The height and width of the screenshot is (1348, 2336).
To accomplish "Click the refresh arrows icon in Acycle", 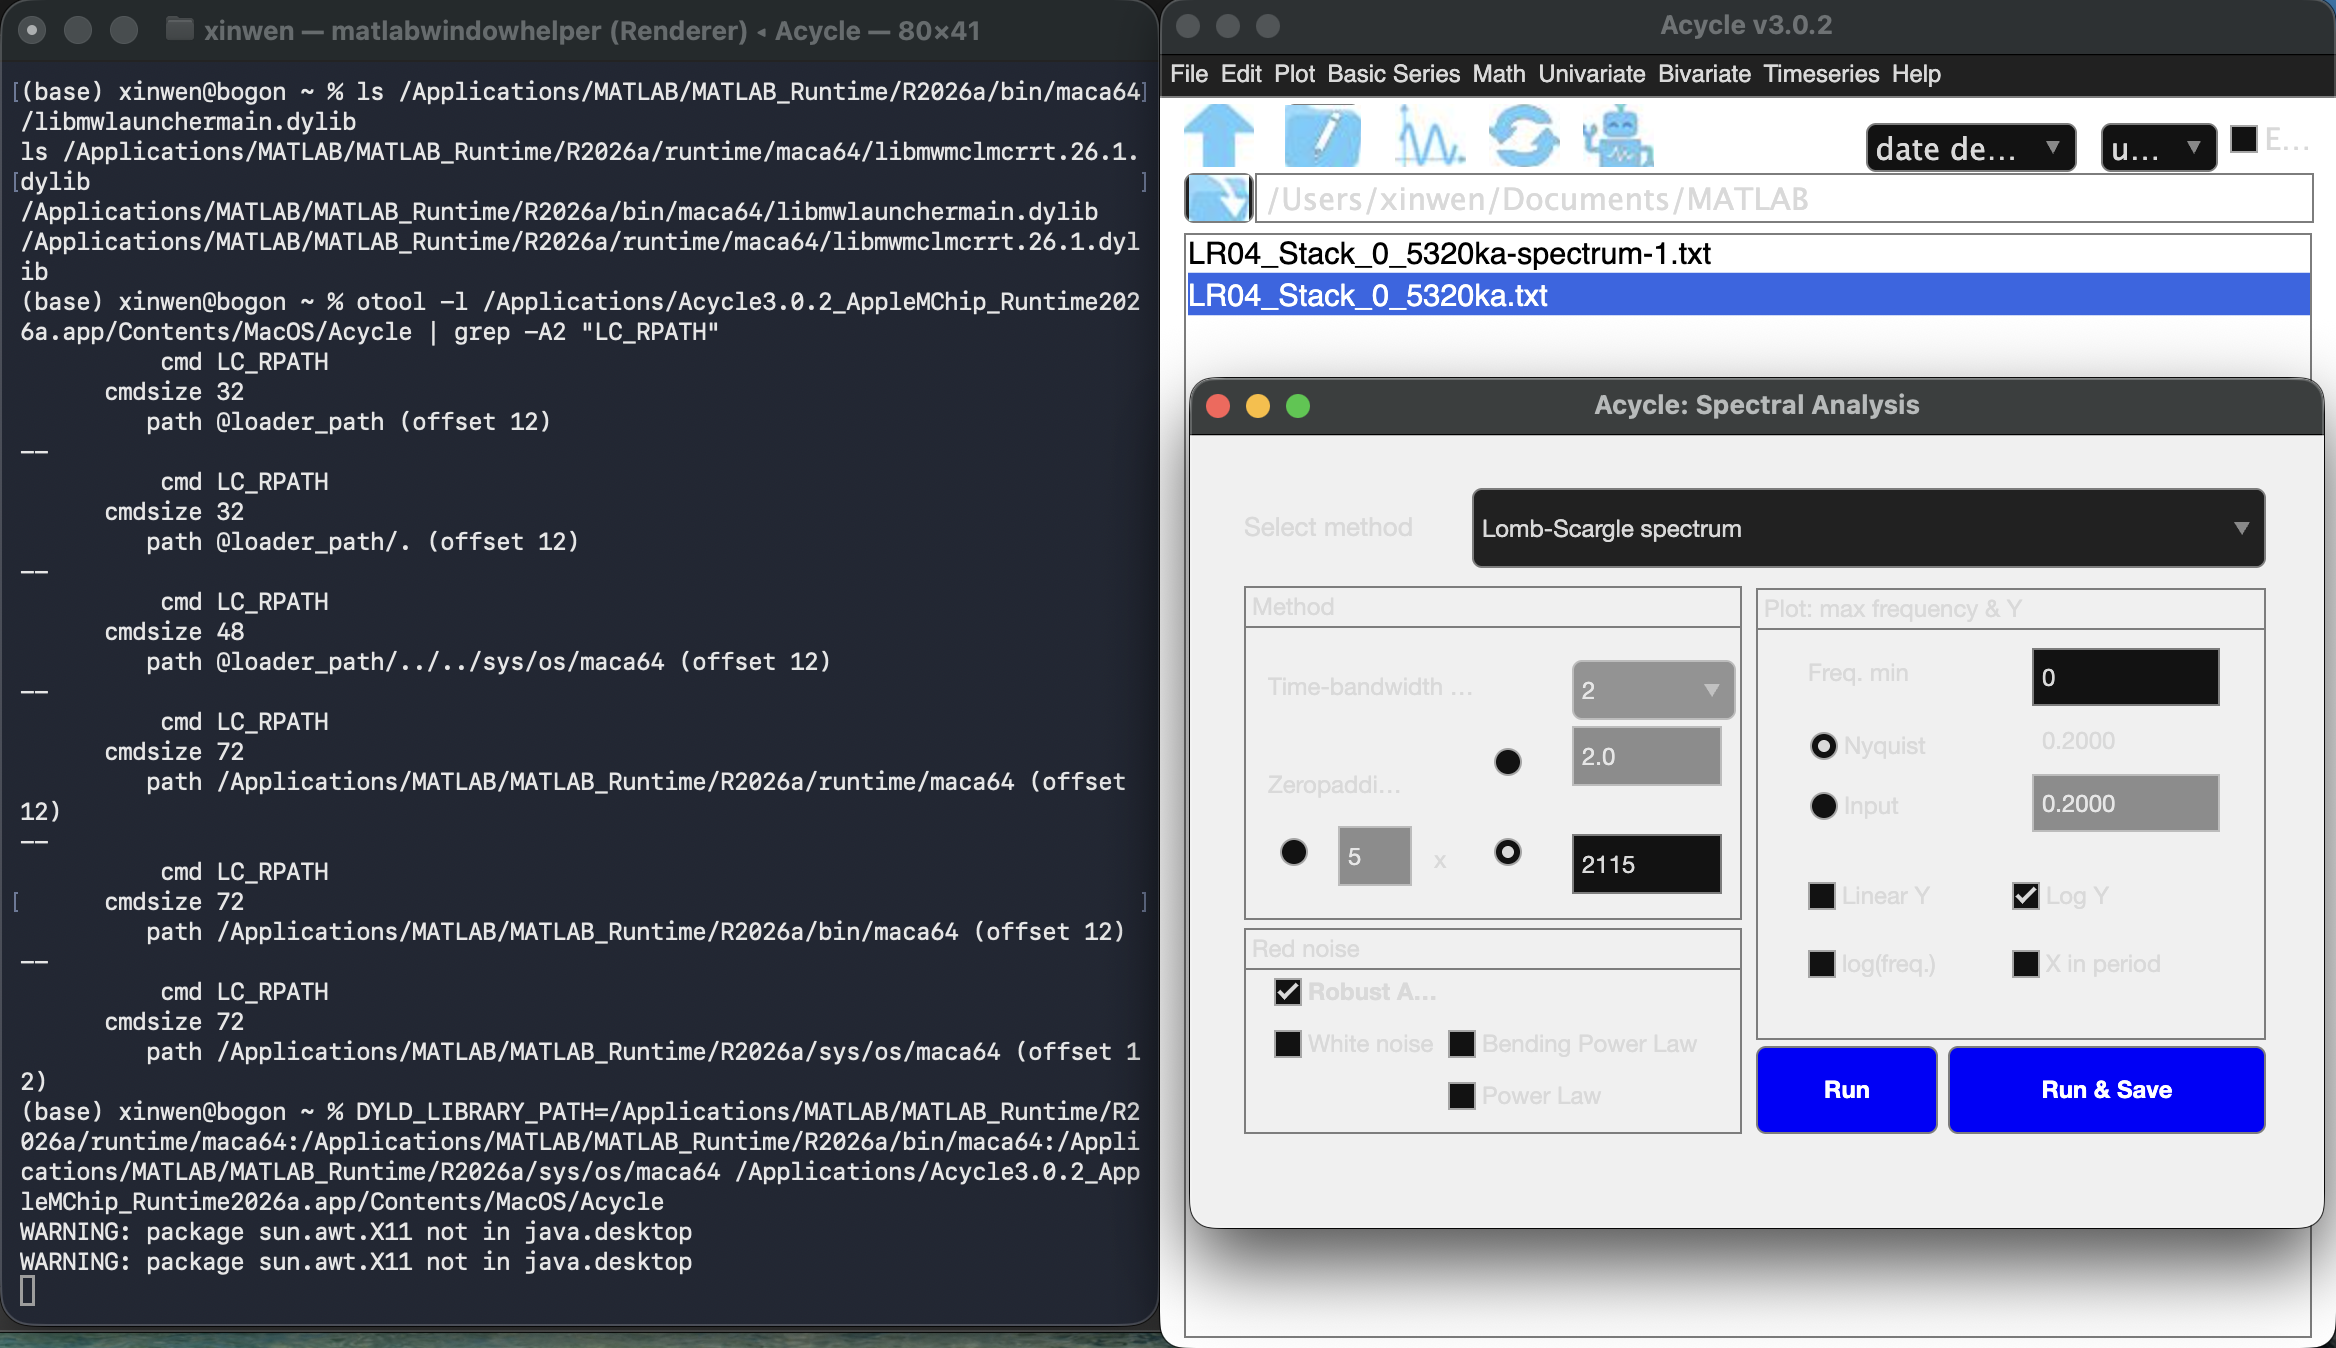I will coord(1524,135).
